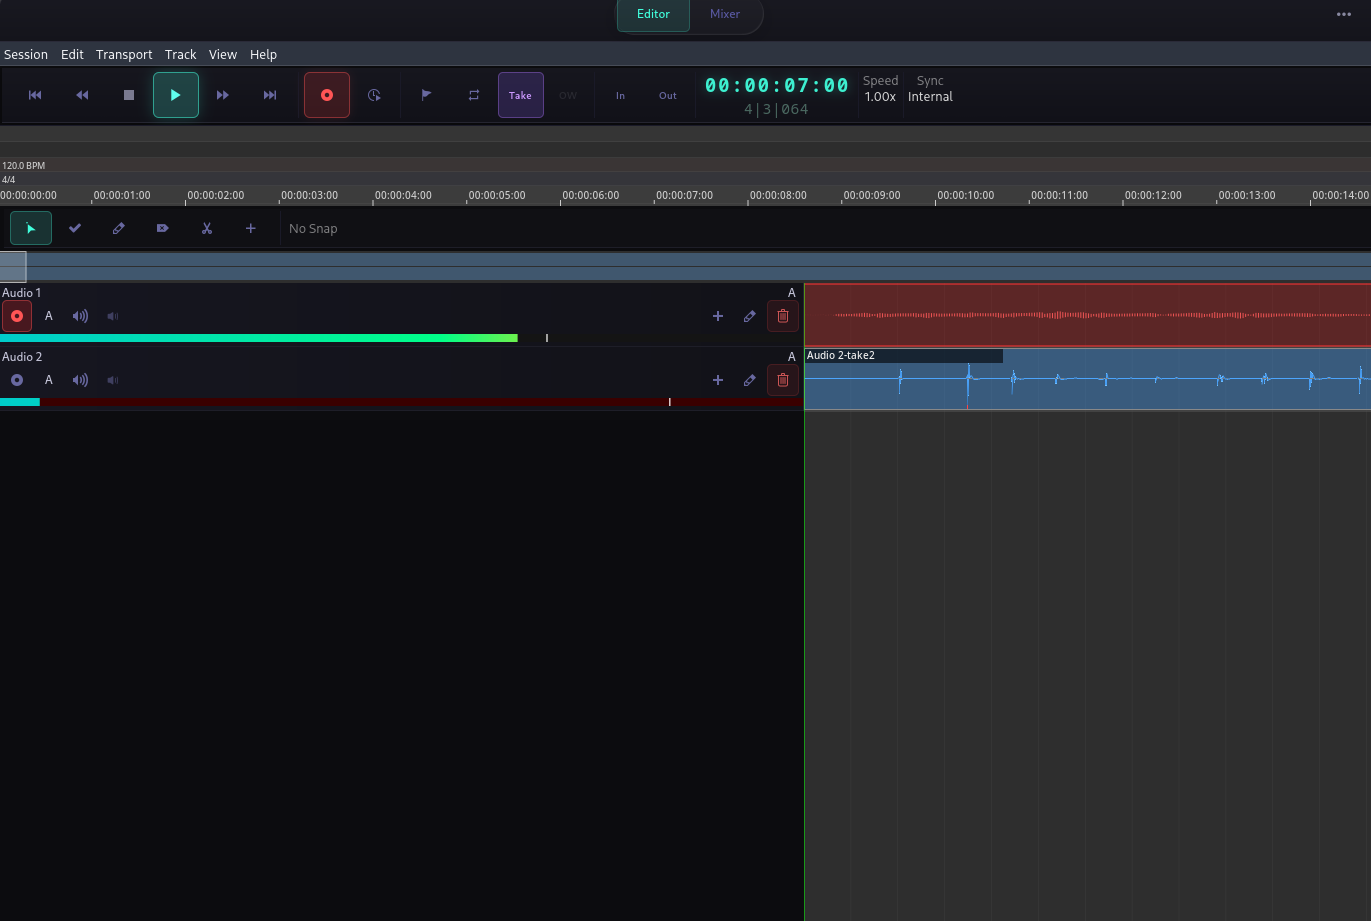Open the Speed 1.00x selector

pos(880,97)
